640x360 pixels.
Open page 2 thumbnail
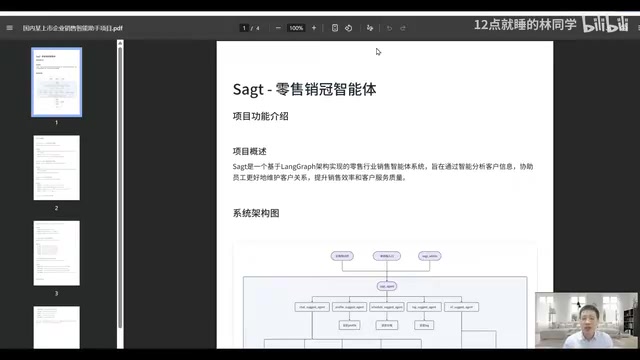point(57,168)
